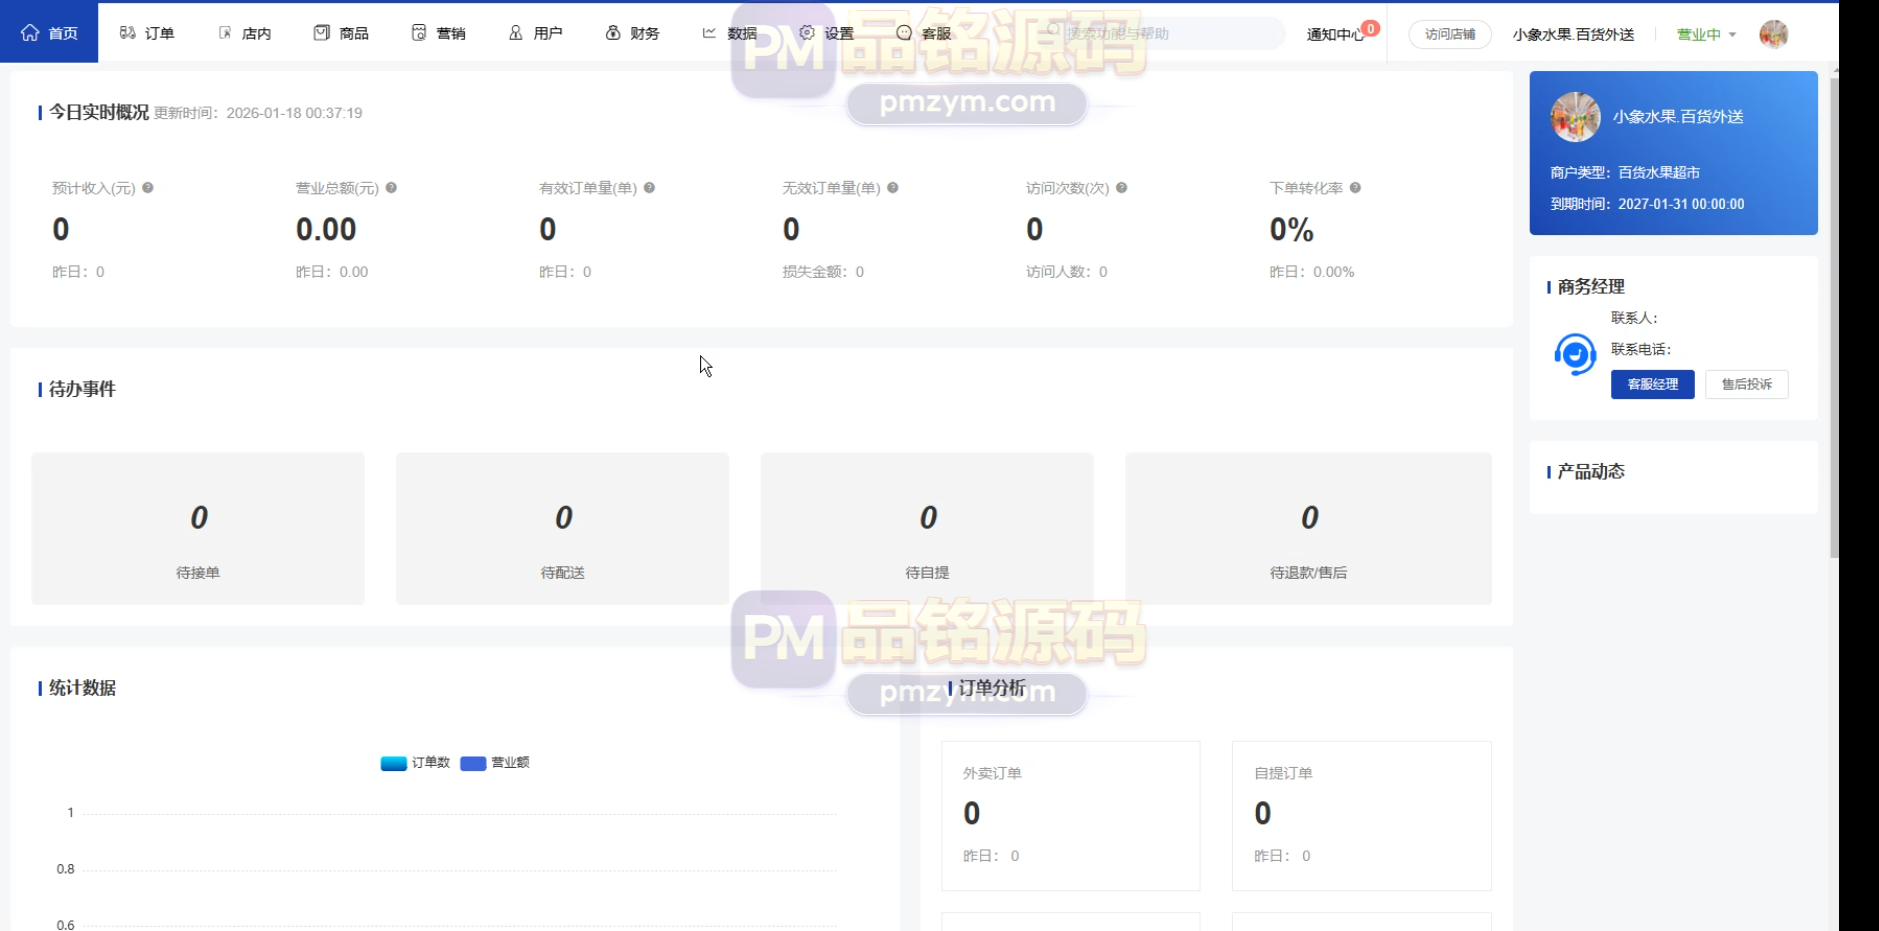The width and height of the screenshot is (1879, 931).
Task: Click the 财务 money bag icon
Action: [613, 33]
